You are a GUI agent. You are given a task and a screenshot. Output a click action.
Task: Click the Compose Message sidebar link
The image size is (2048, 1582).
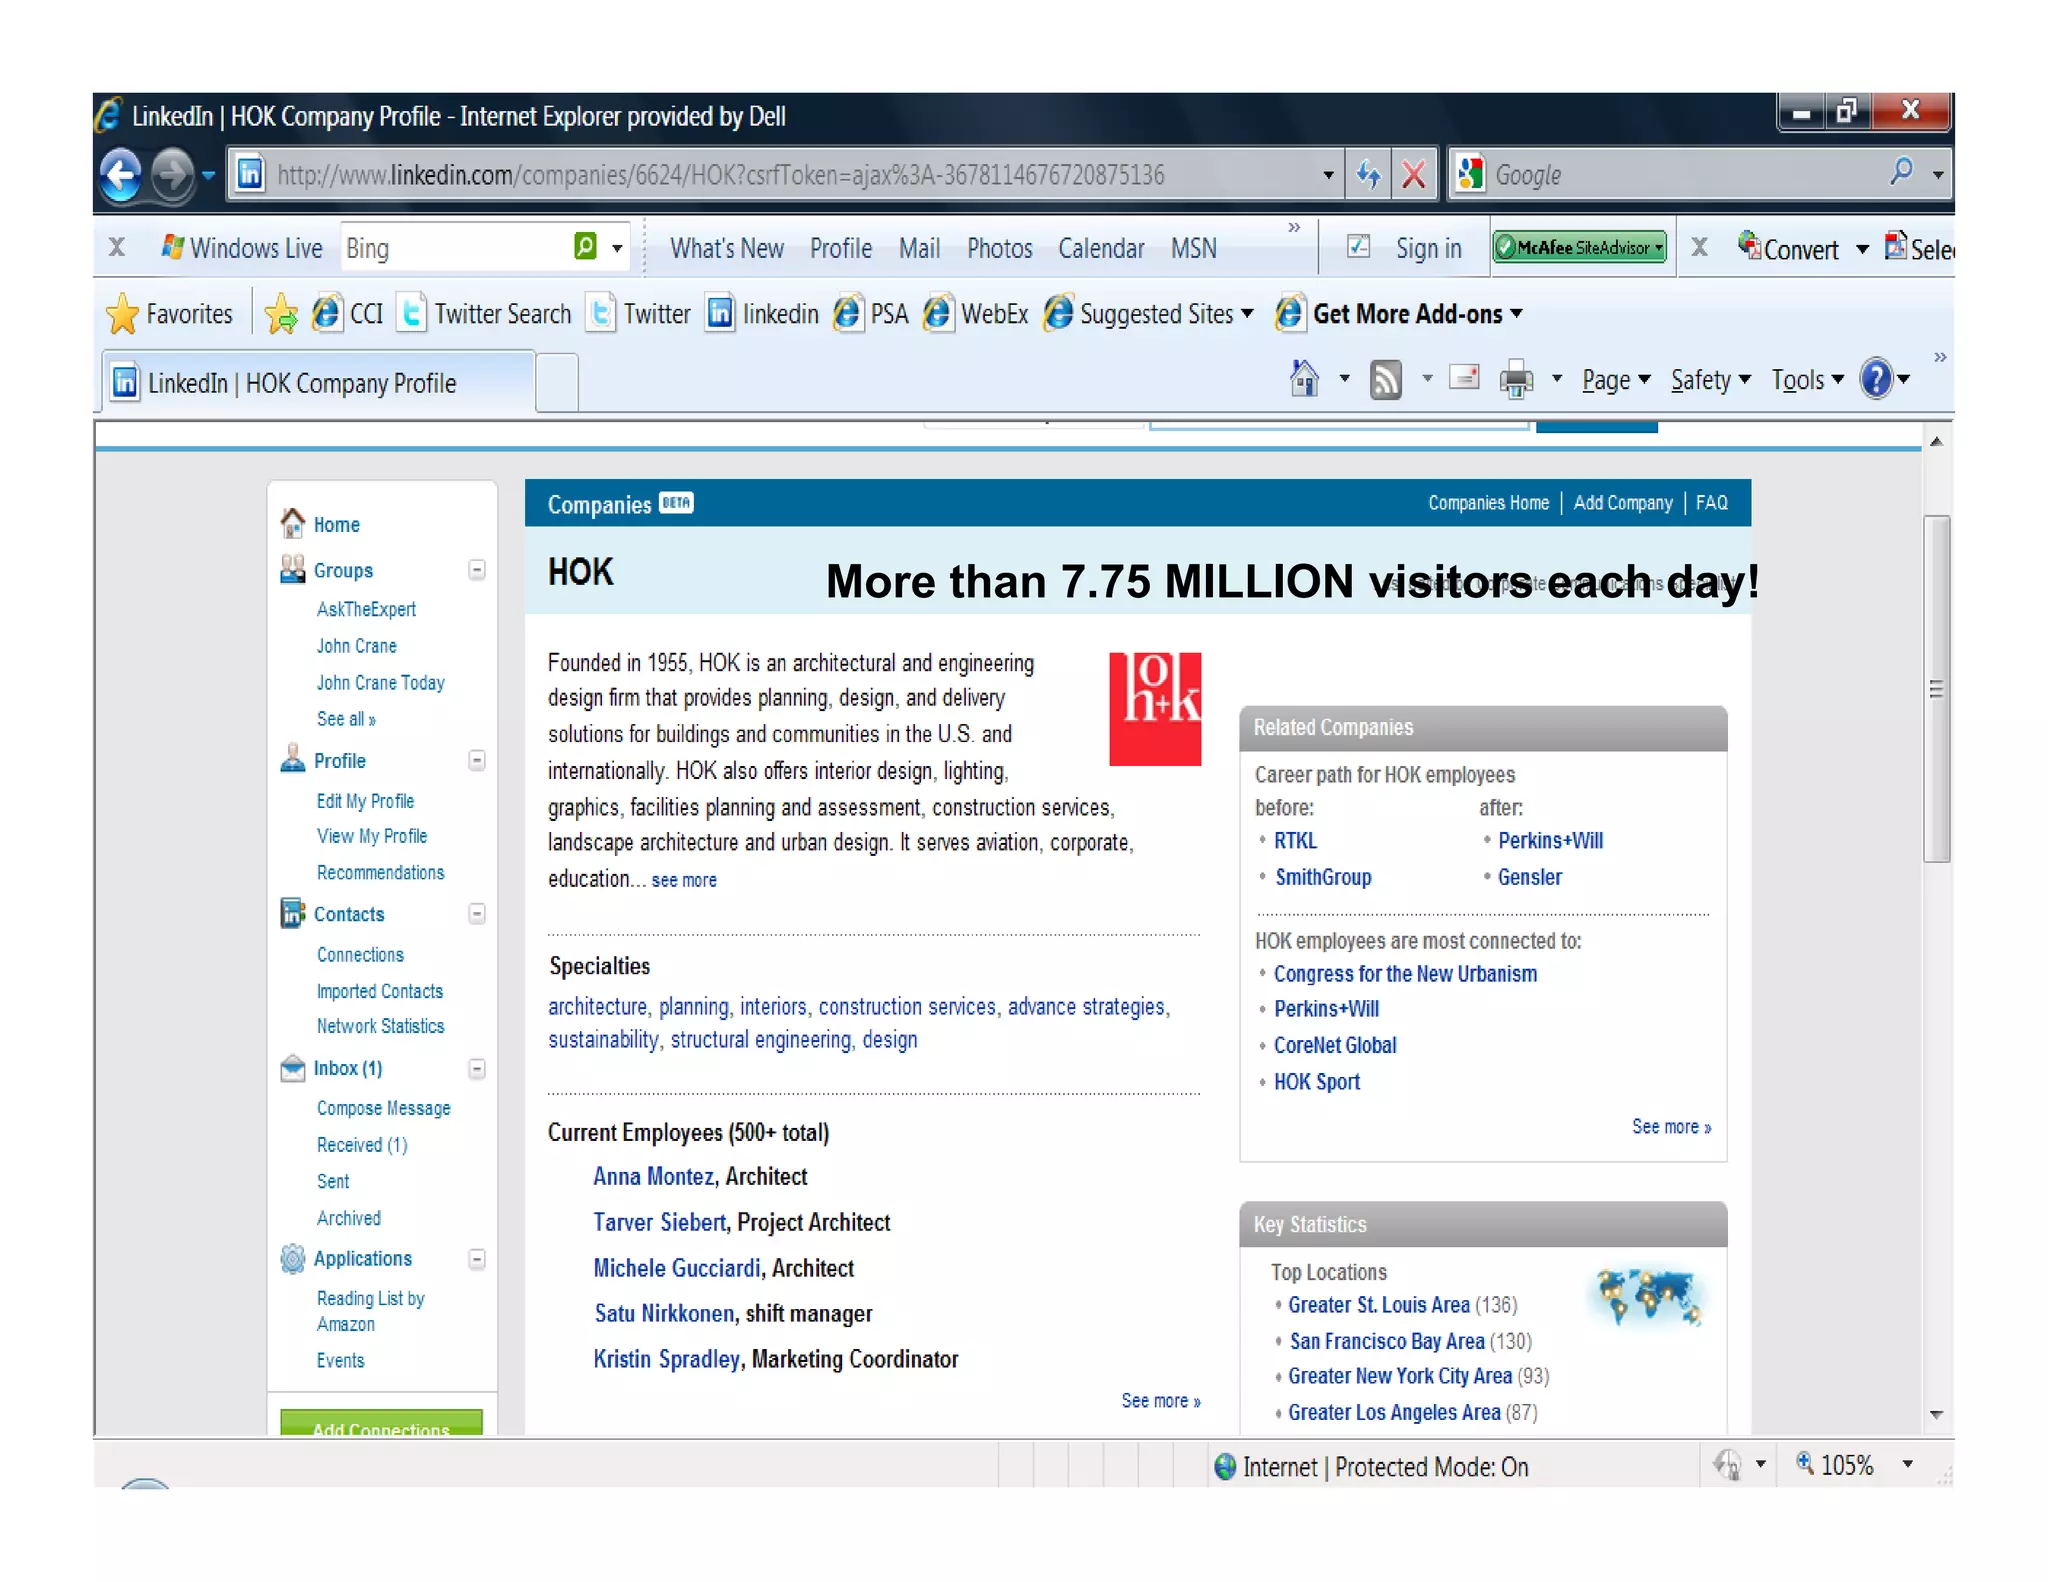click(383, 1108)
